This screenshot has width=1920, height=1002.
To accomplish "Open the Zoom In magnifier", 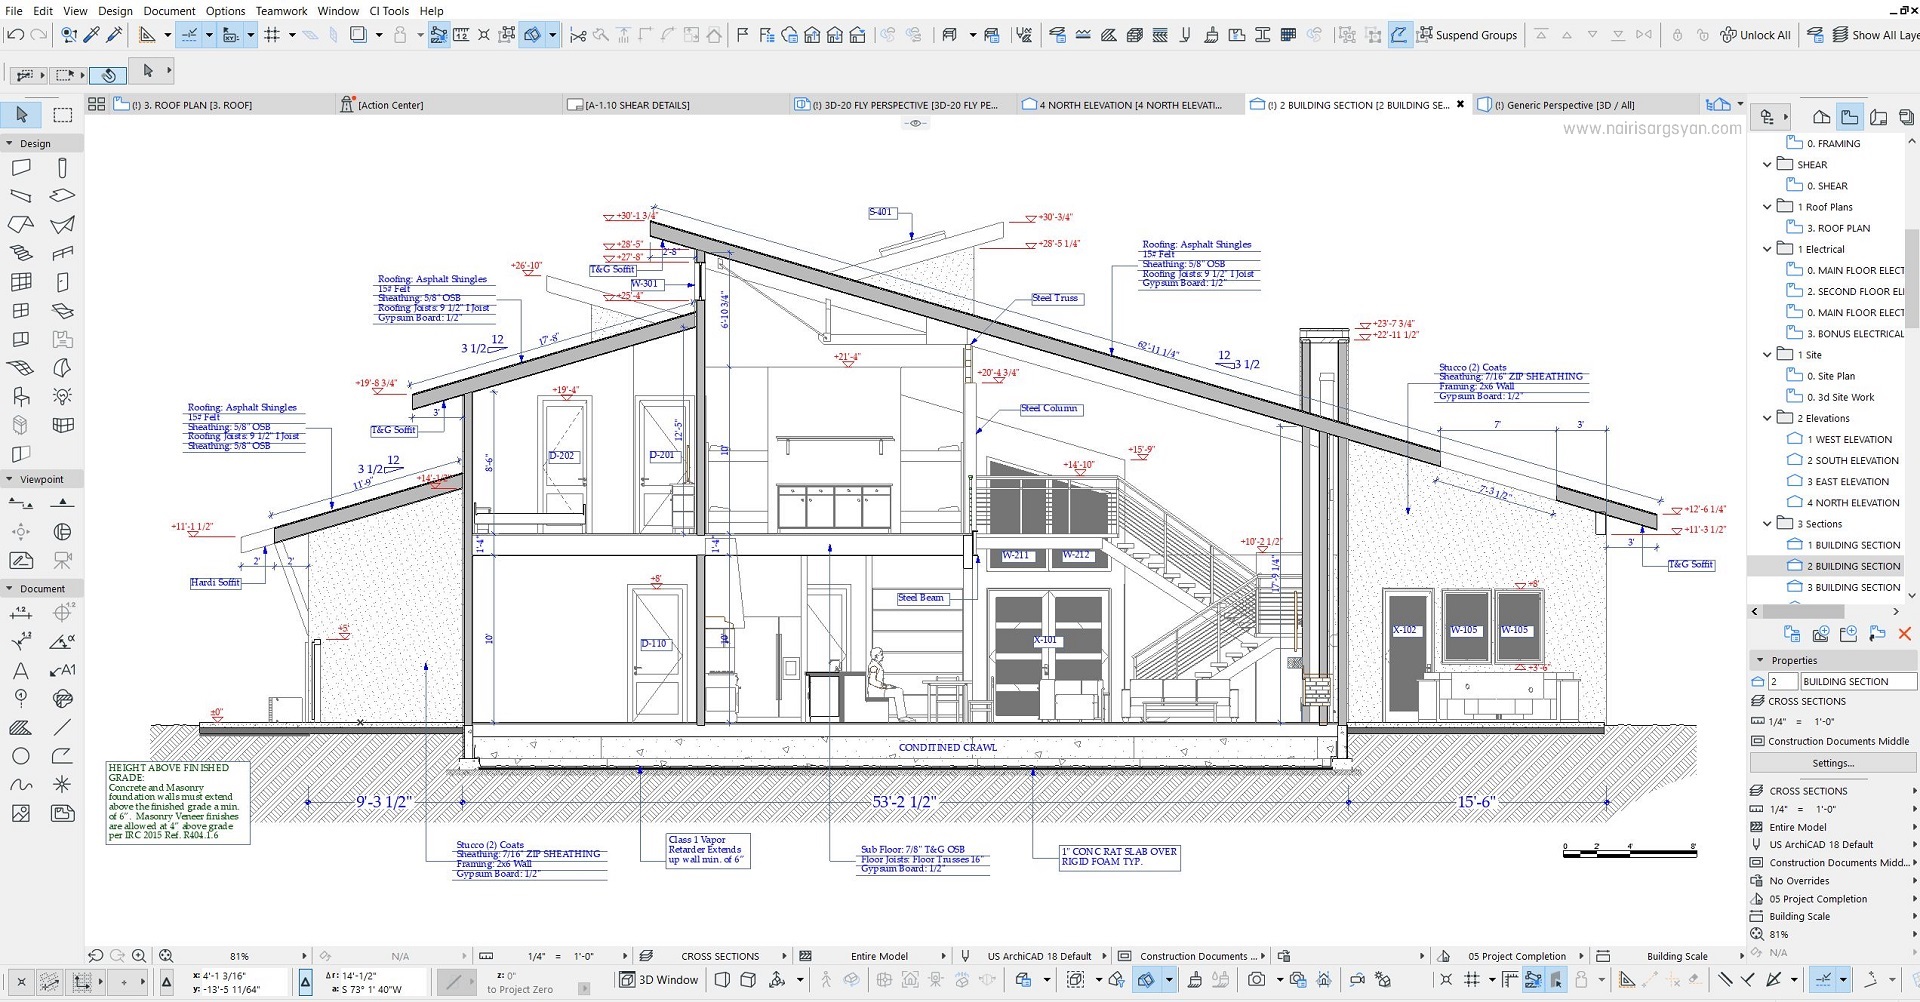I will tap(139, 956).
